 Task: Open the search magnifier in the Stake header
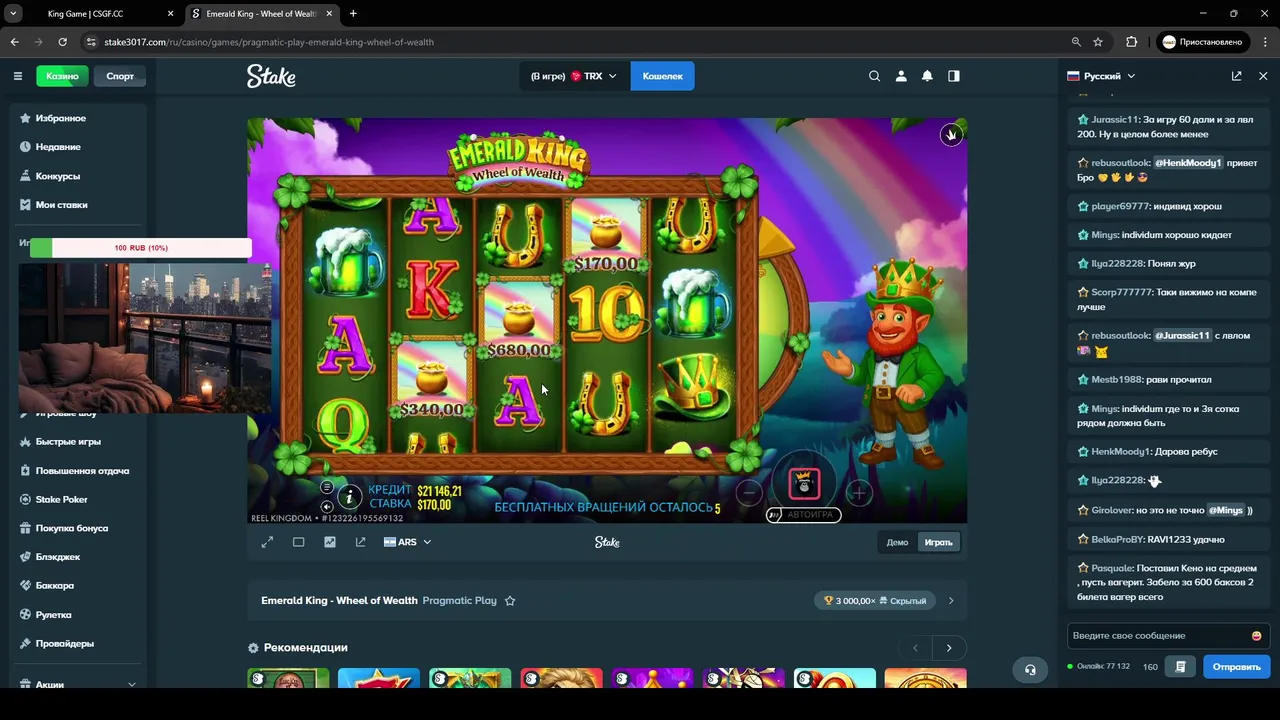[x=875, y=76]
